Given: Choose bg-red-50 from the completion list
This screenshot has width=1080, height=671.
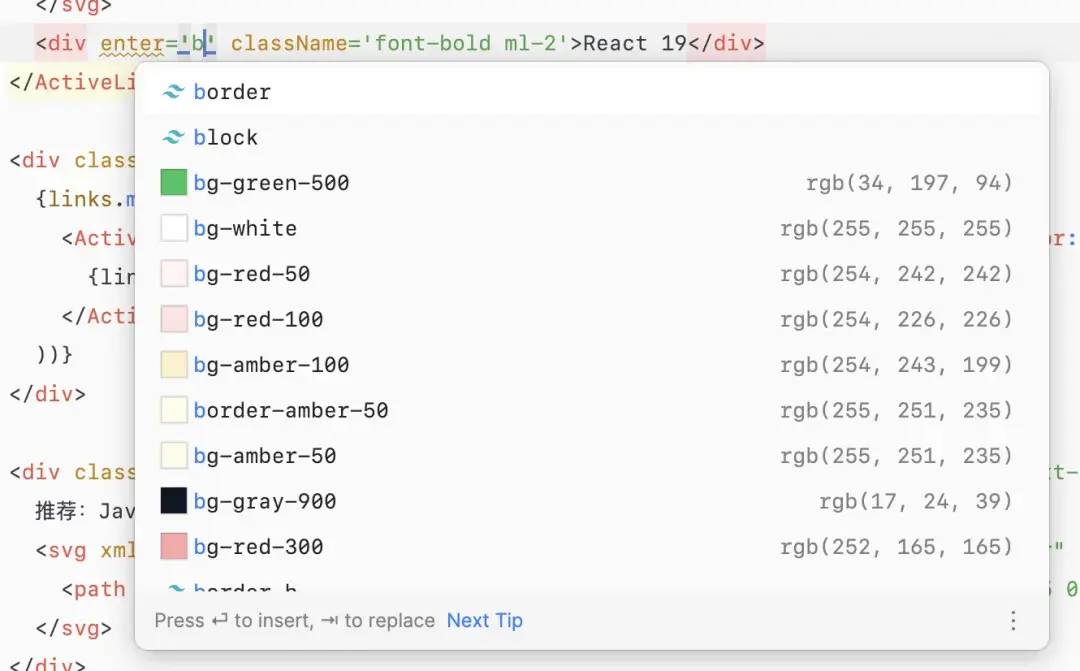Looking at the screenshot, I should (592, 273).
